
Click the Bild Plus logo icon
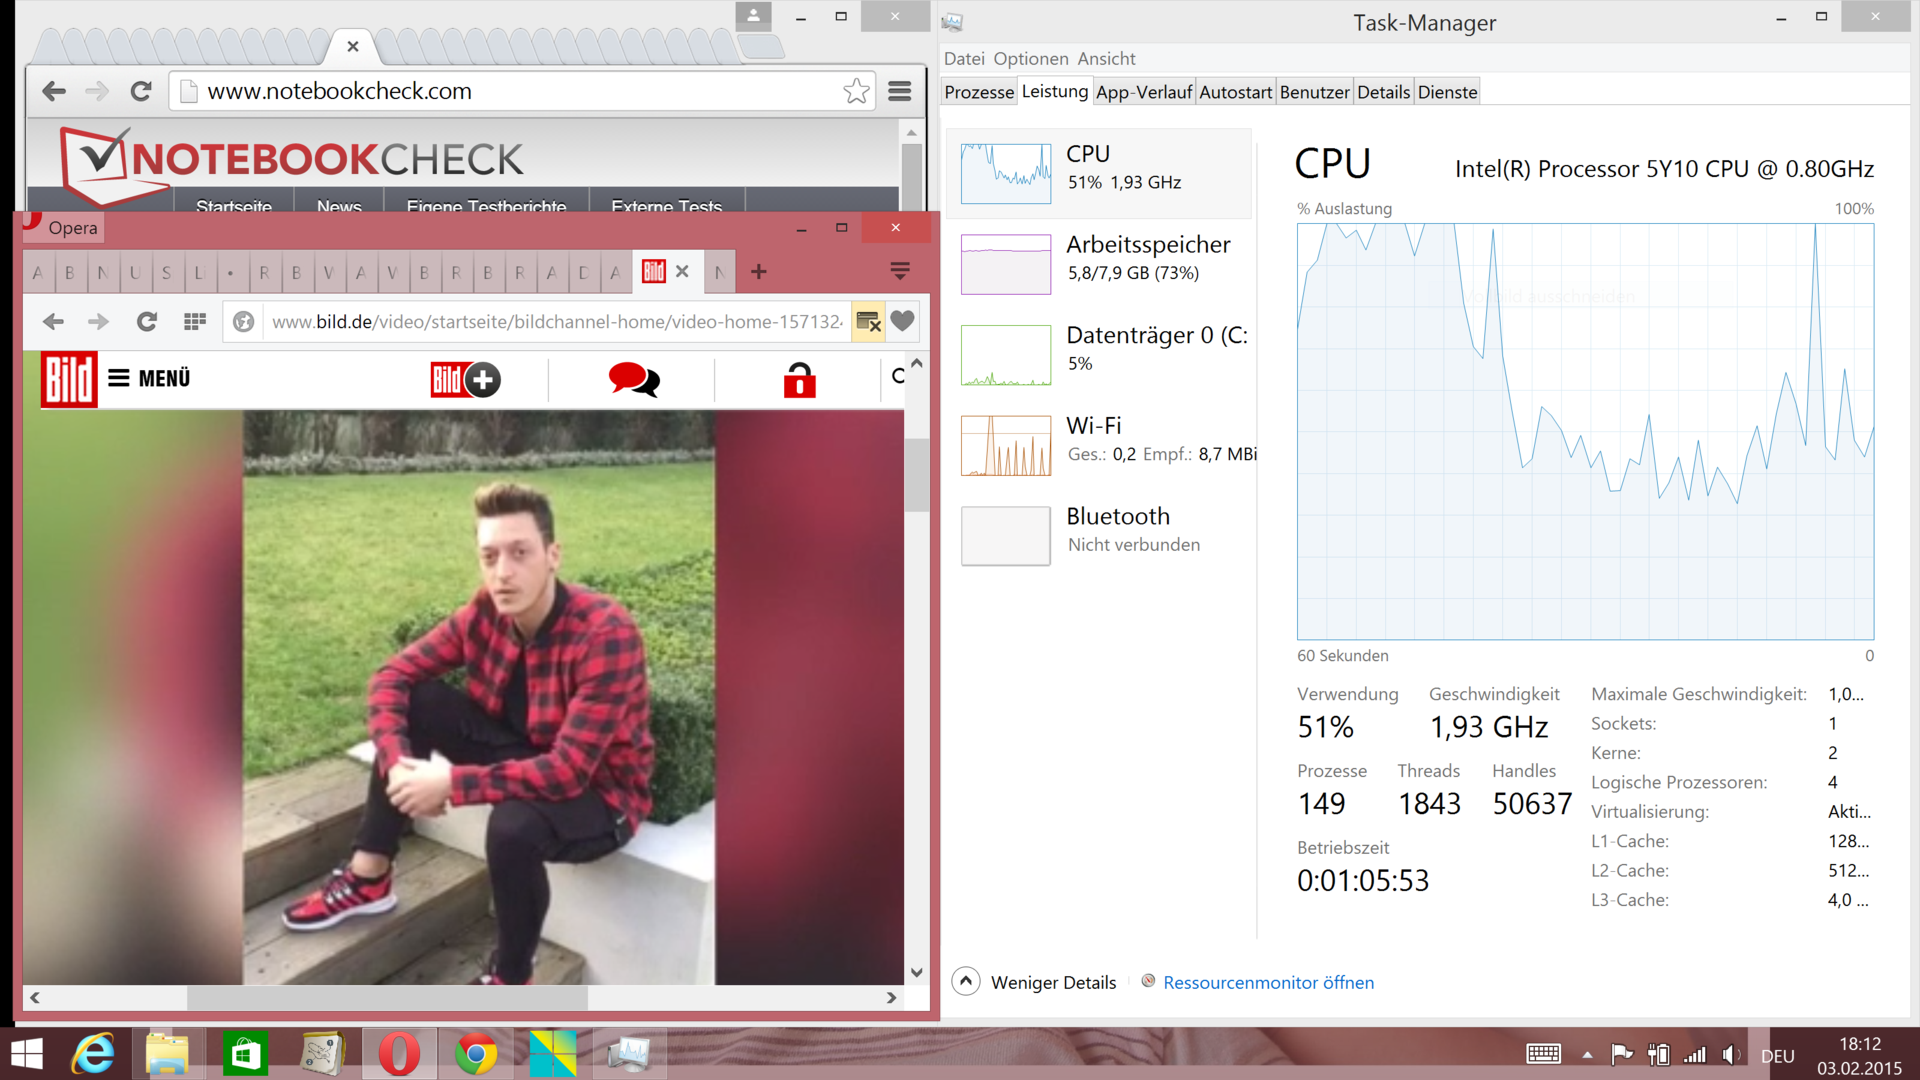(465, 380)
